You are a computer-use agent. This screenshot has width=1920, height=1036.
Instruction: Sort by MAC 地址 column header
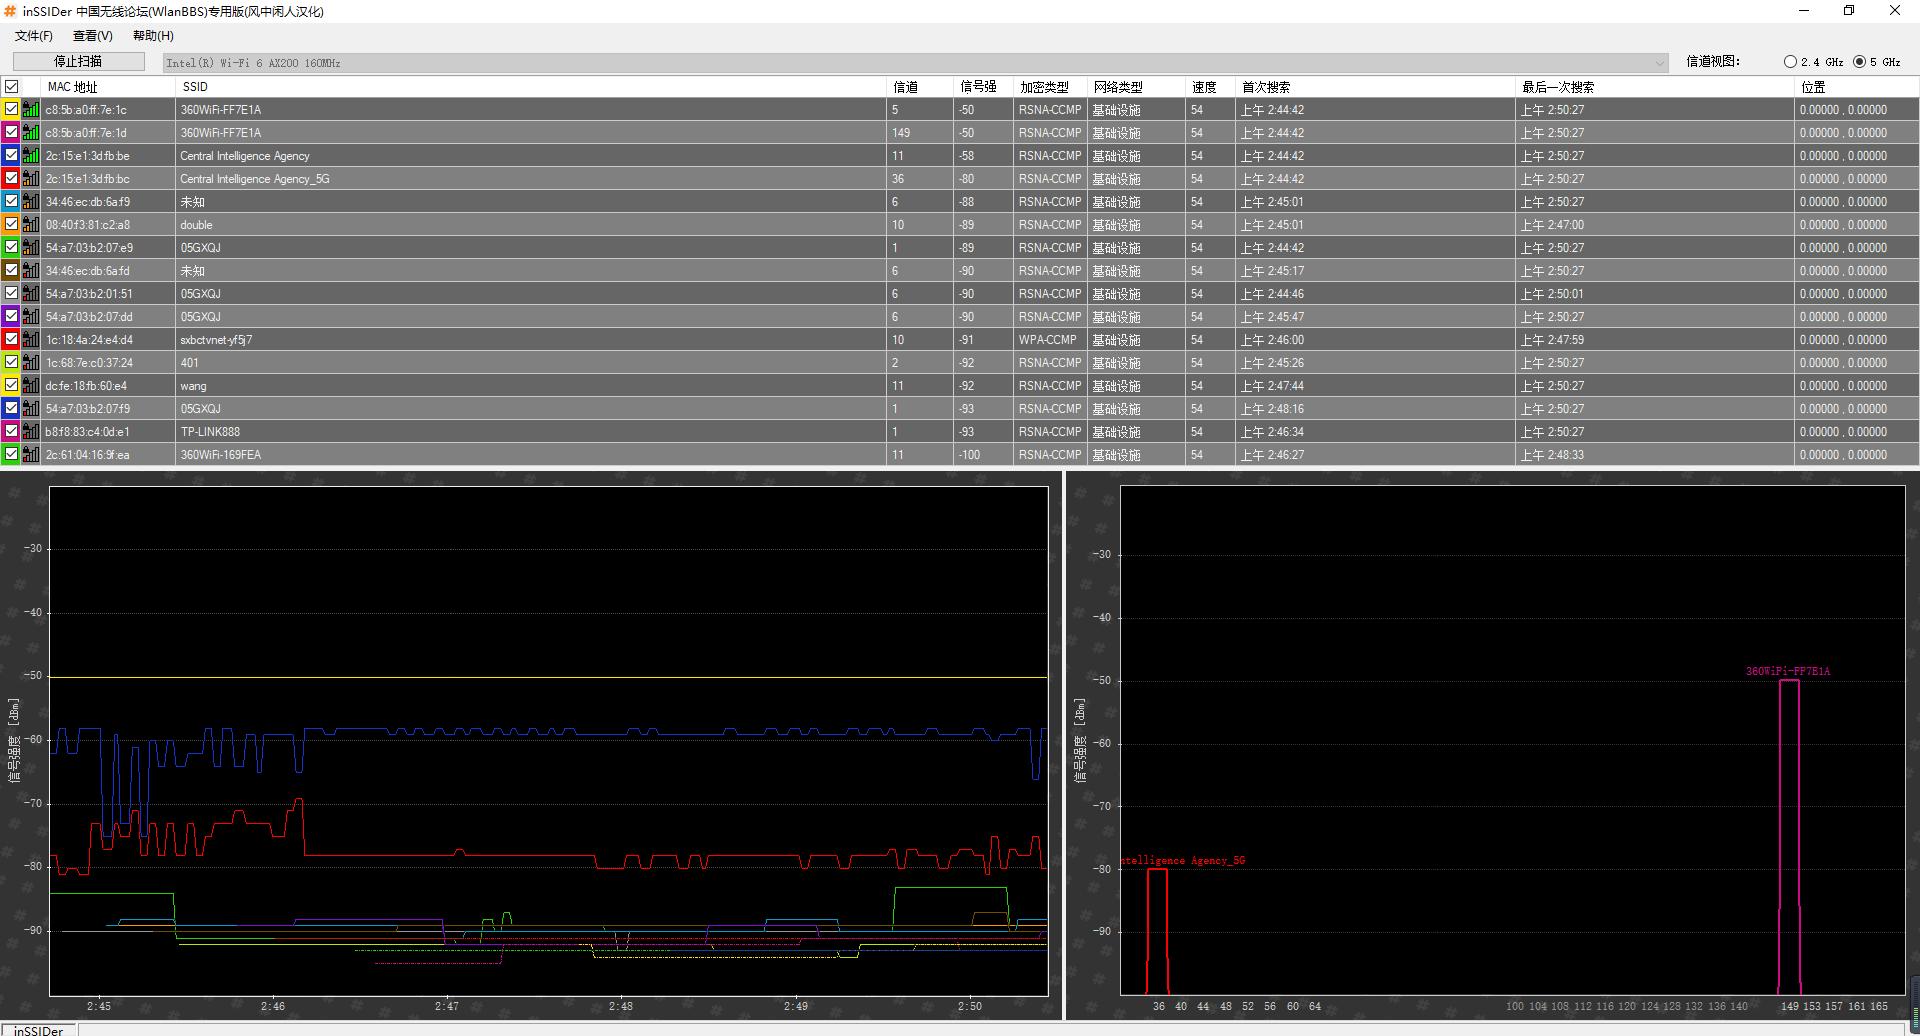pos(109,87)
